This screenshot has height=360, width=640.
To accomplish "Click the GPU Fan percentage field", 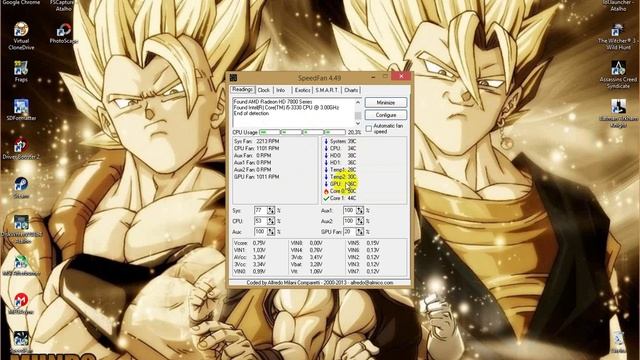I will pos(349,231).
